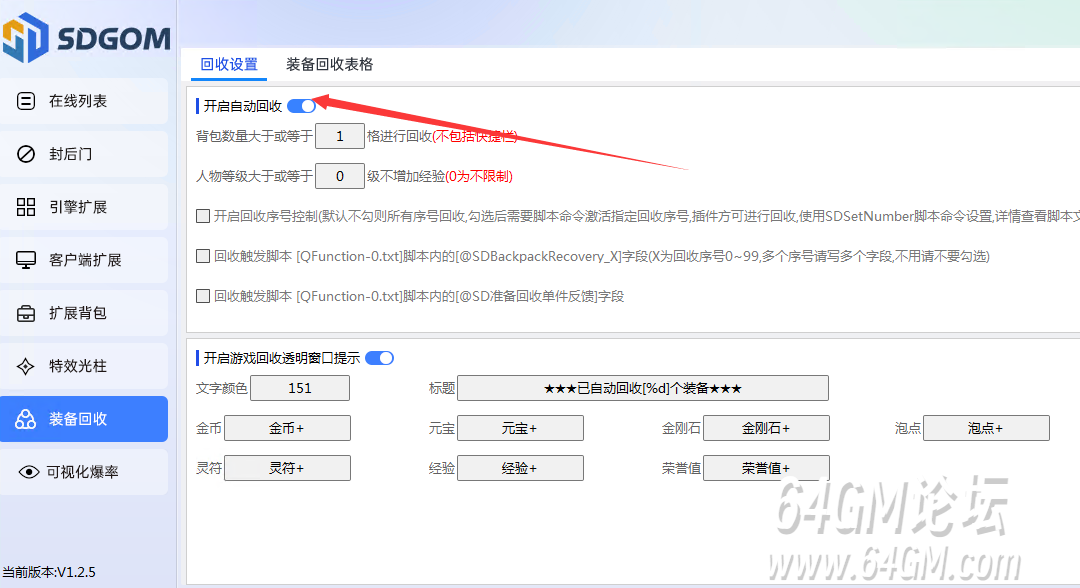Image resolution: width=1080 pixels, height=588 pixels.
Task: Click the 标题 text field
Action: coord(642,388)
